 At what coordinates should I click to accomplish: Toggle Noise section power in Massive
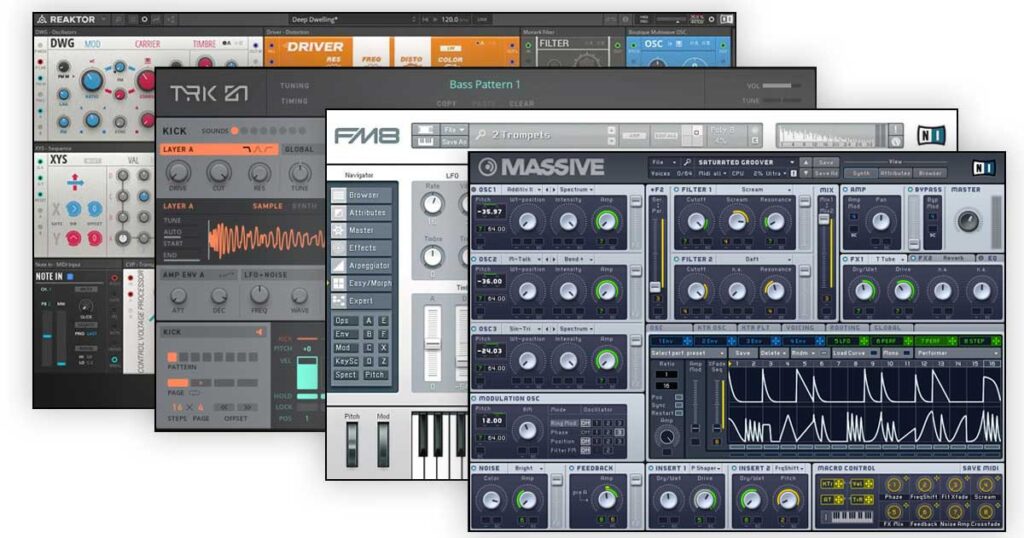tap(474, 468)
